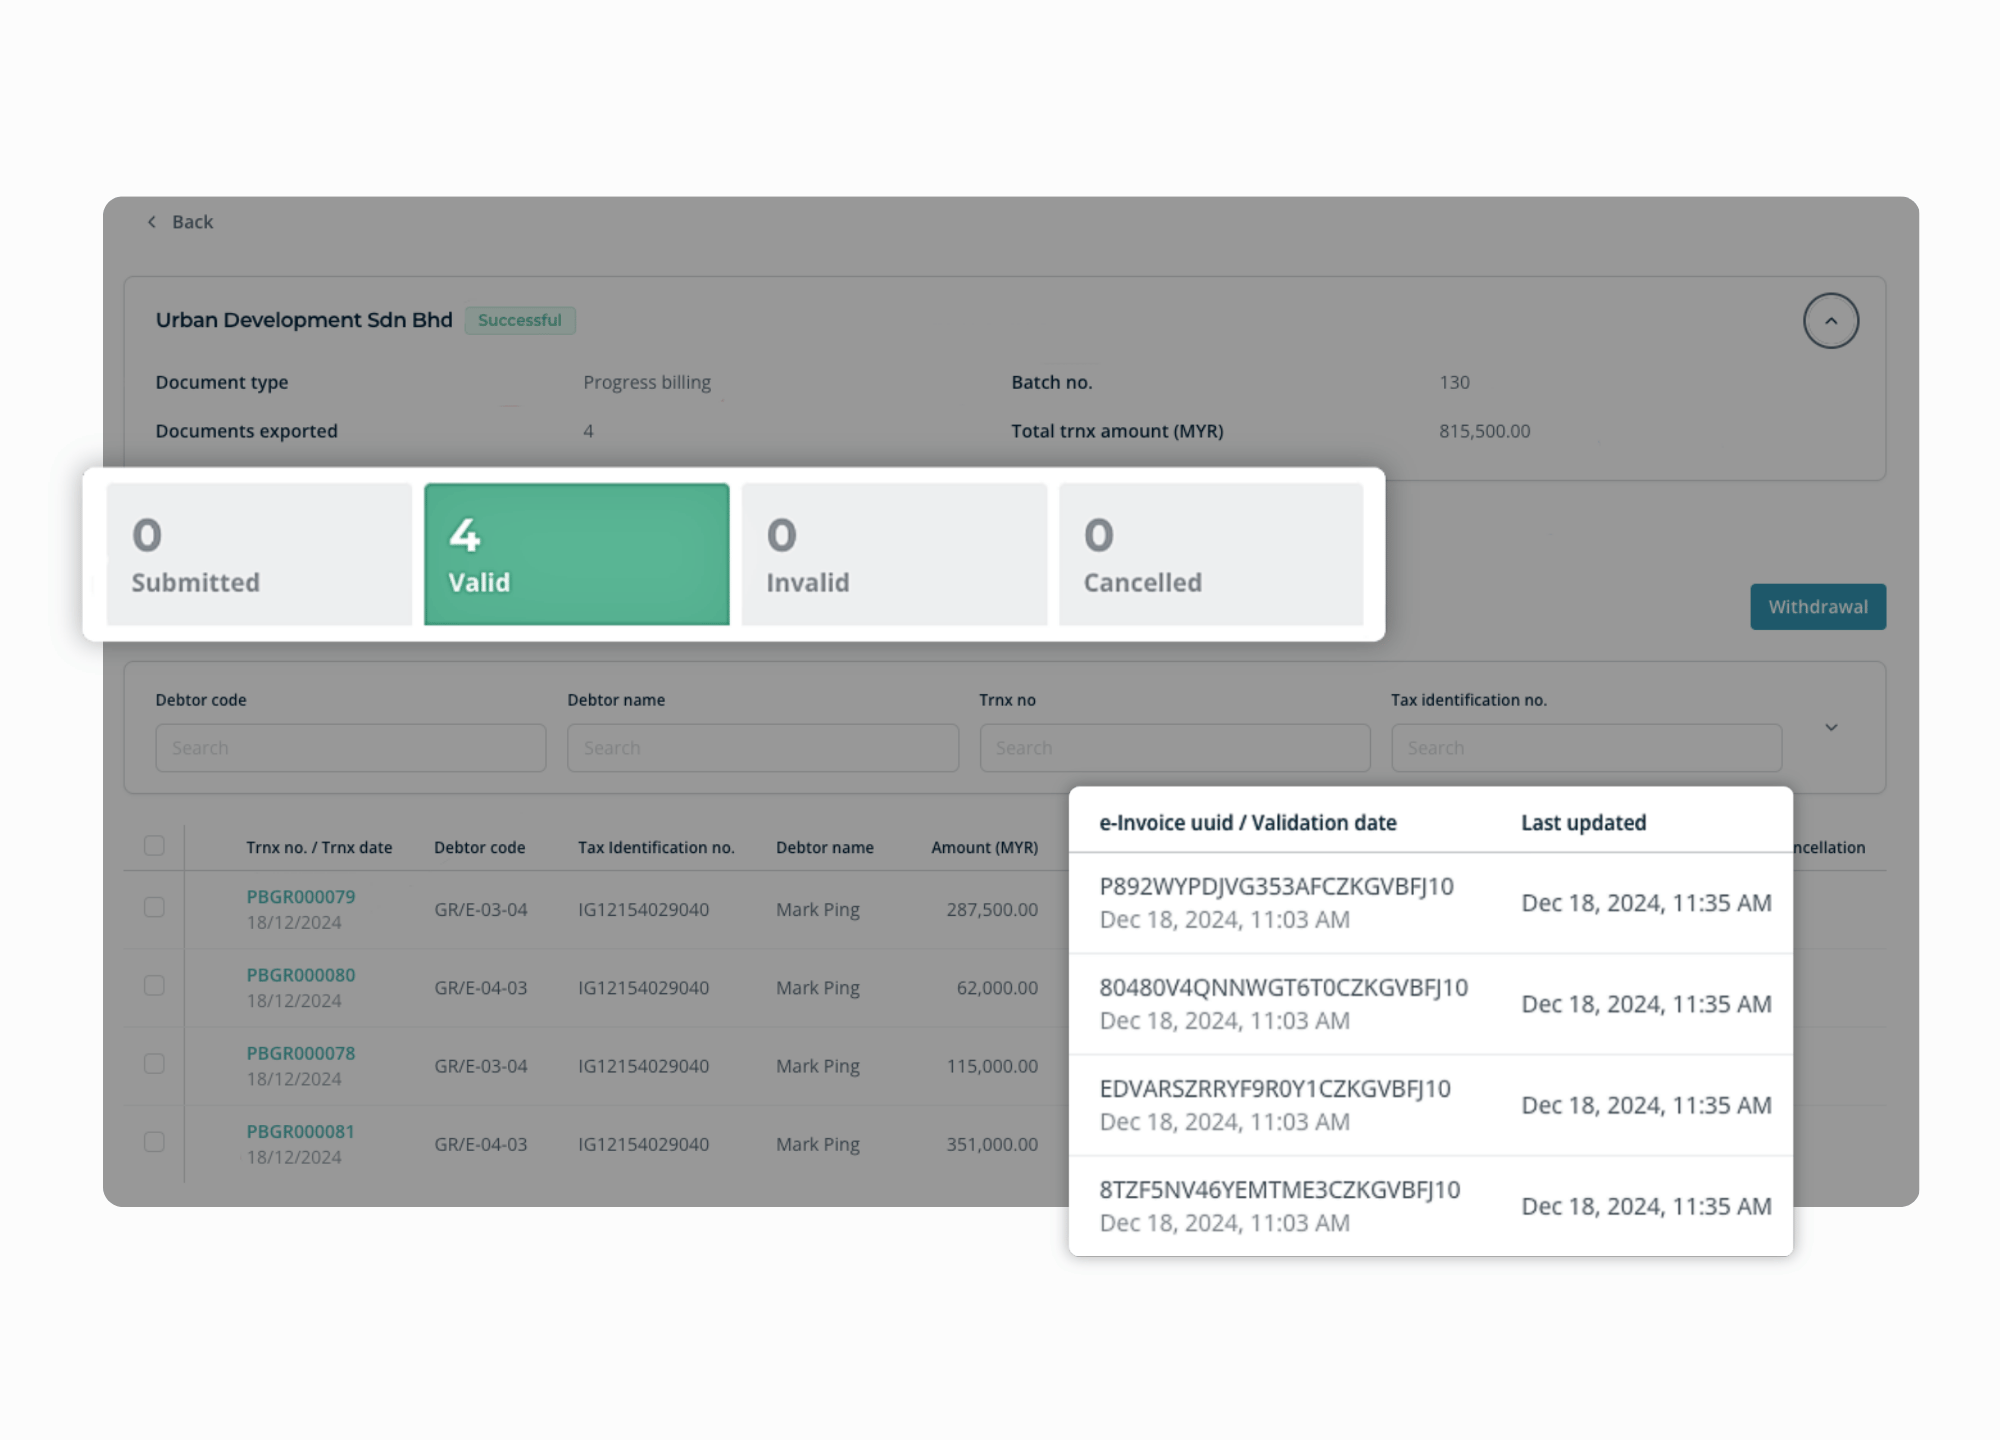Click the e-Invoice uuid / Validation date header
This screenshot has width=2000, height=1440.
pos(1248,823)
